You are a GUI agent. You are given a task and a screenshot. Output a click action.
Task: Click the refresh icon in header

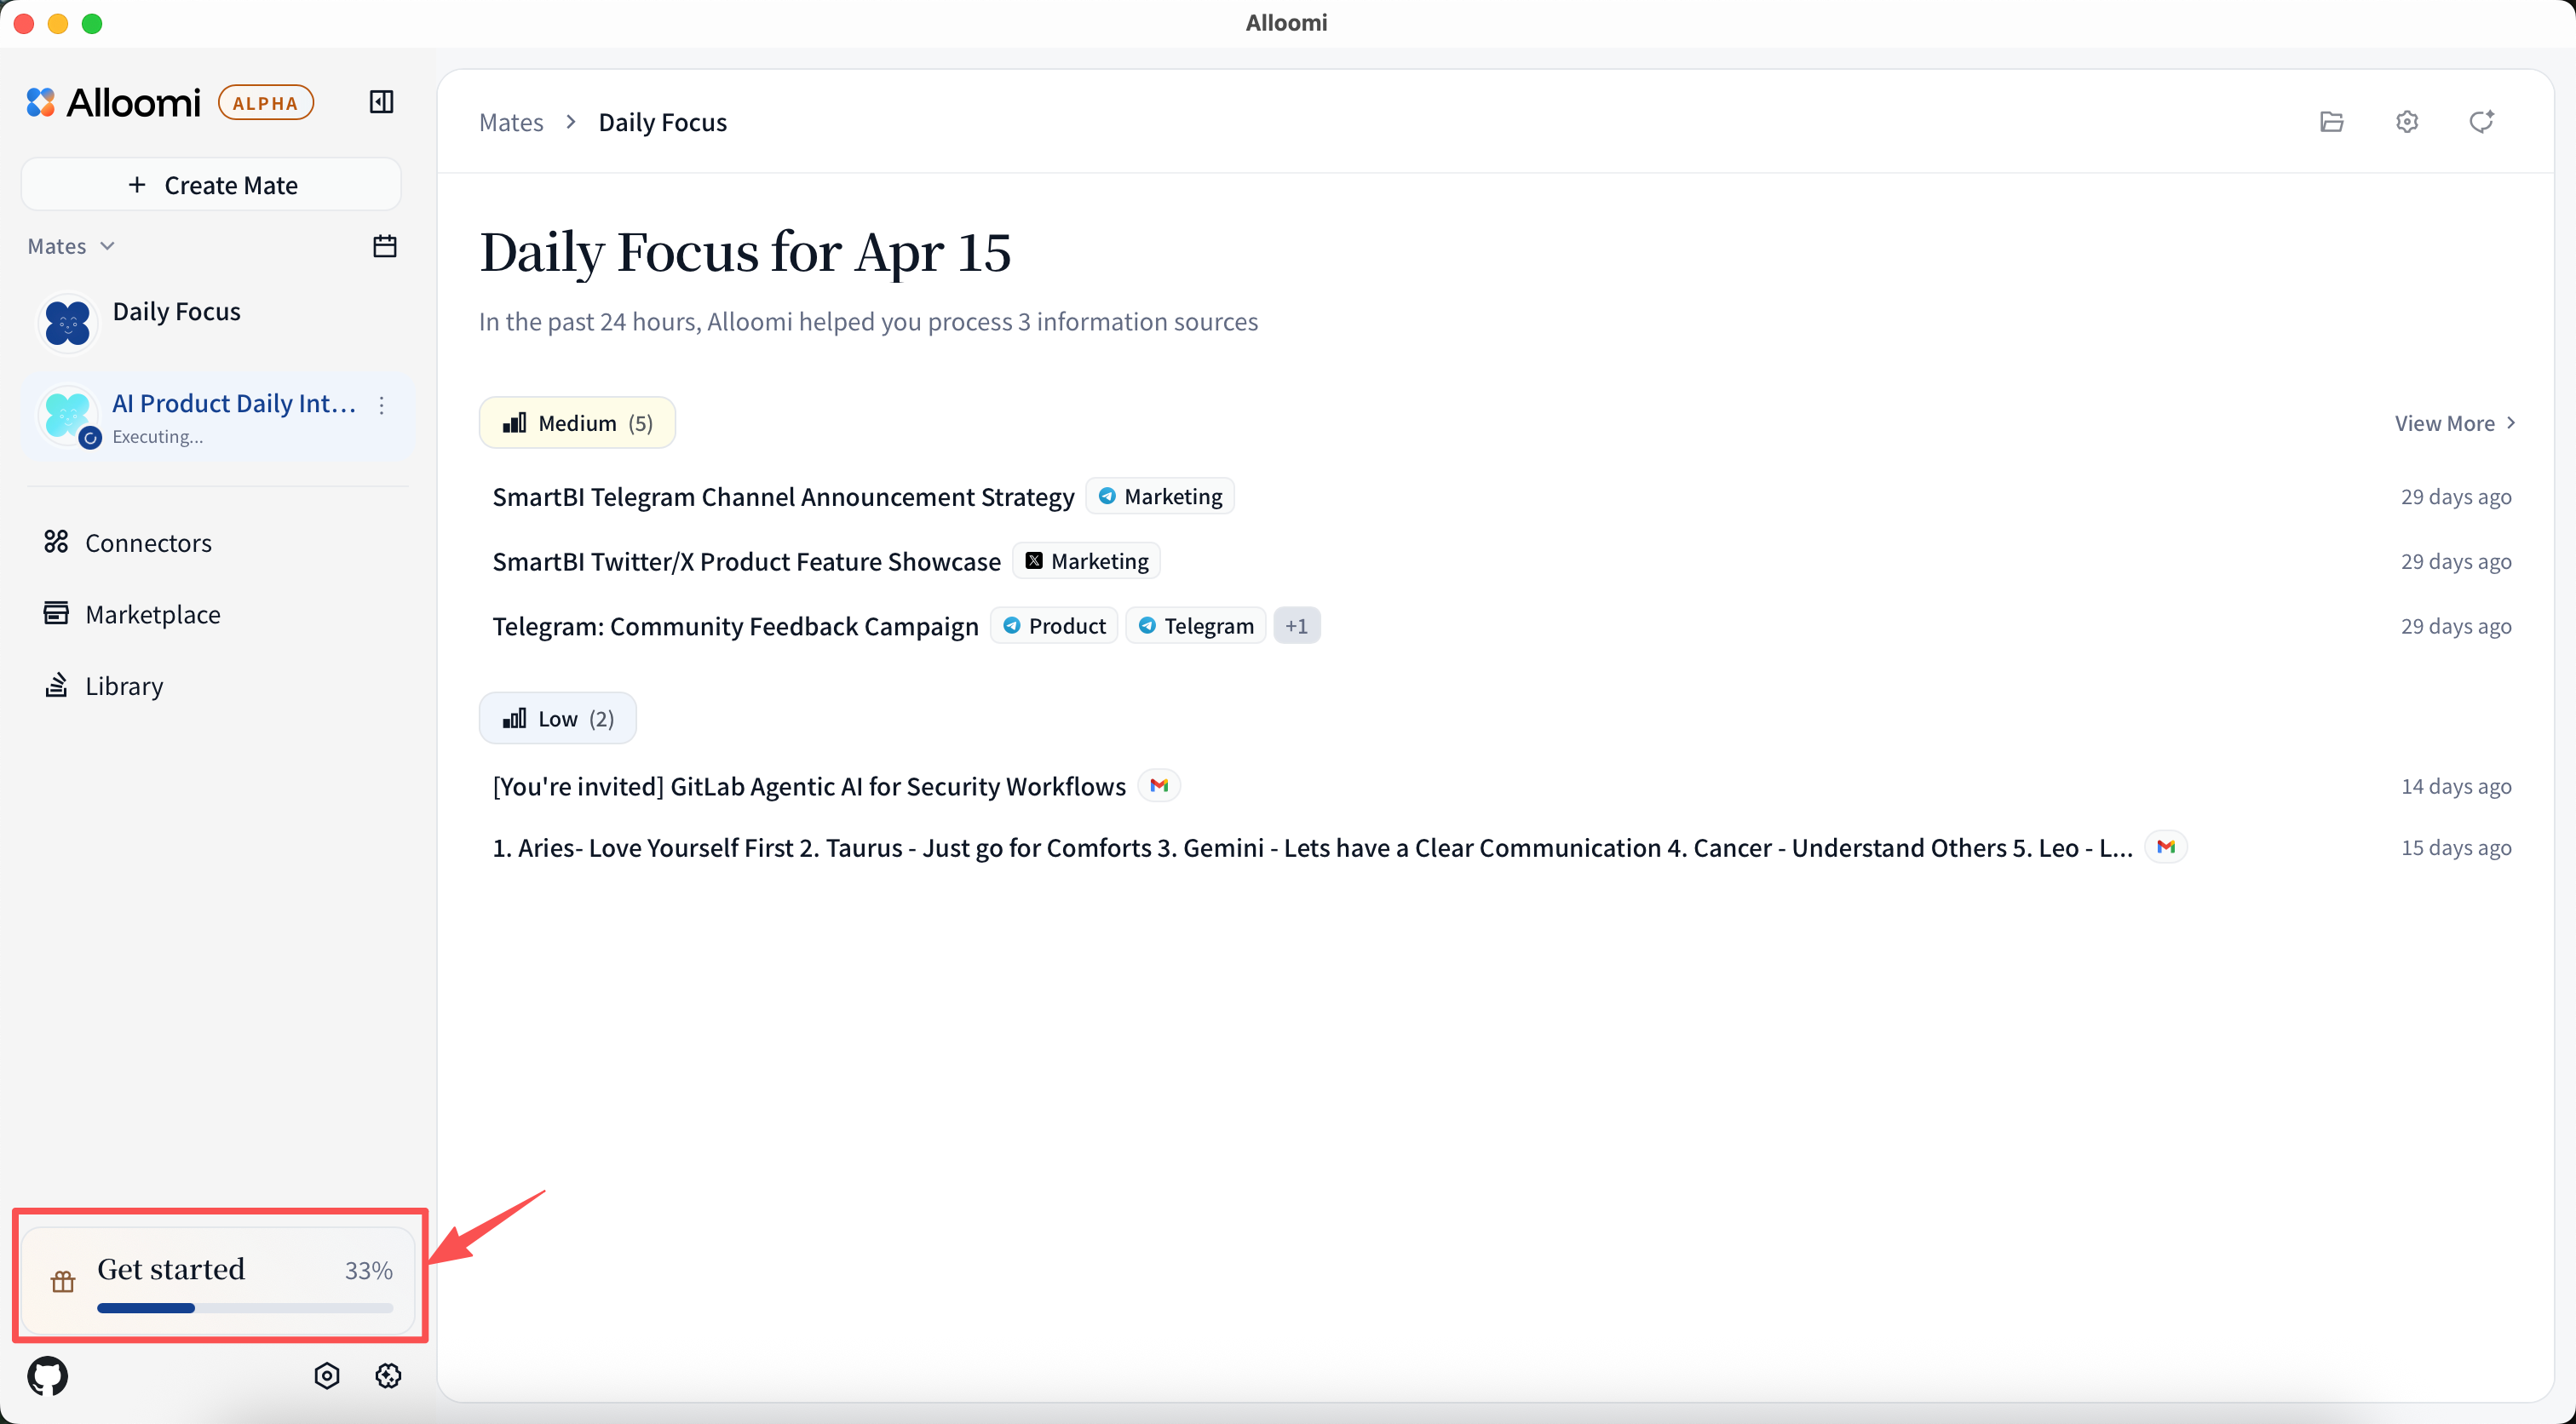tap(2481, 122)
